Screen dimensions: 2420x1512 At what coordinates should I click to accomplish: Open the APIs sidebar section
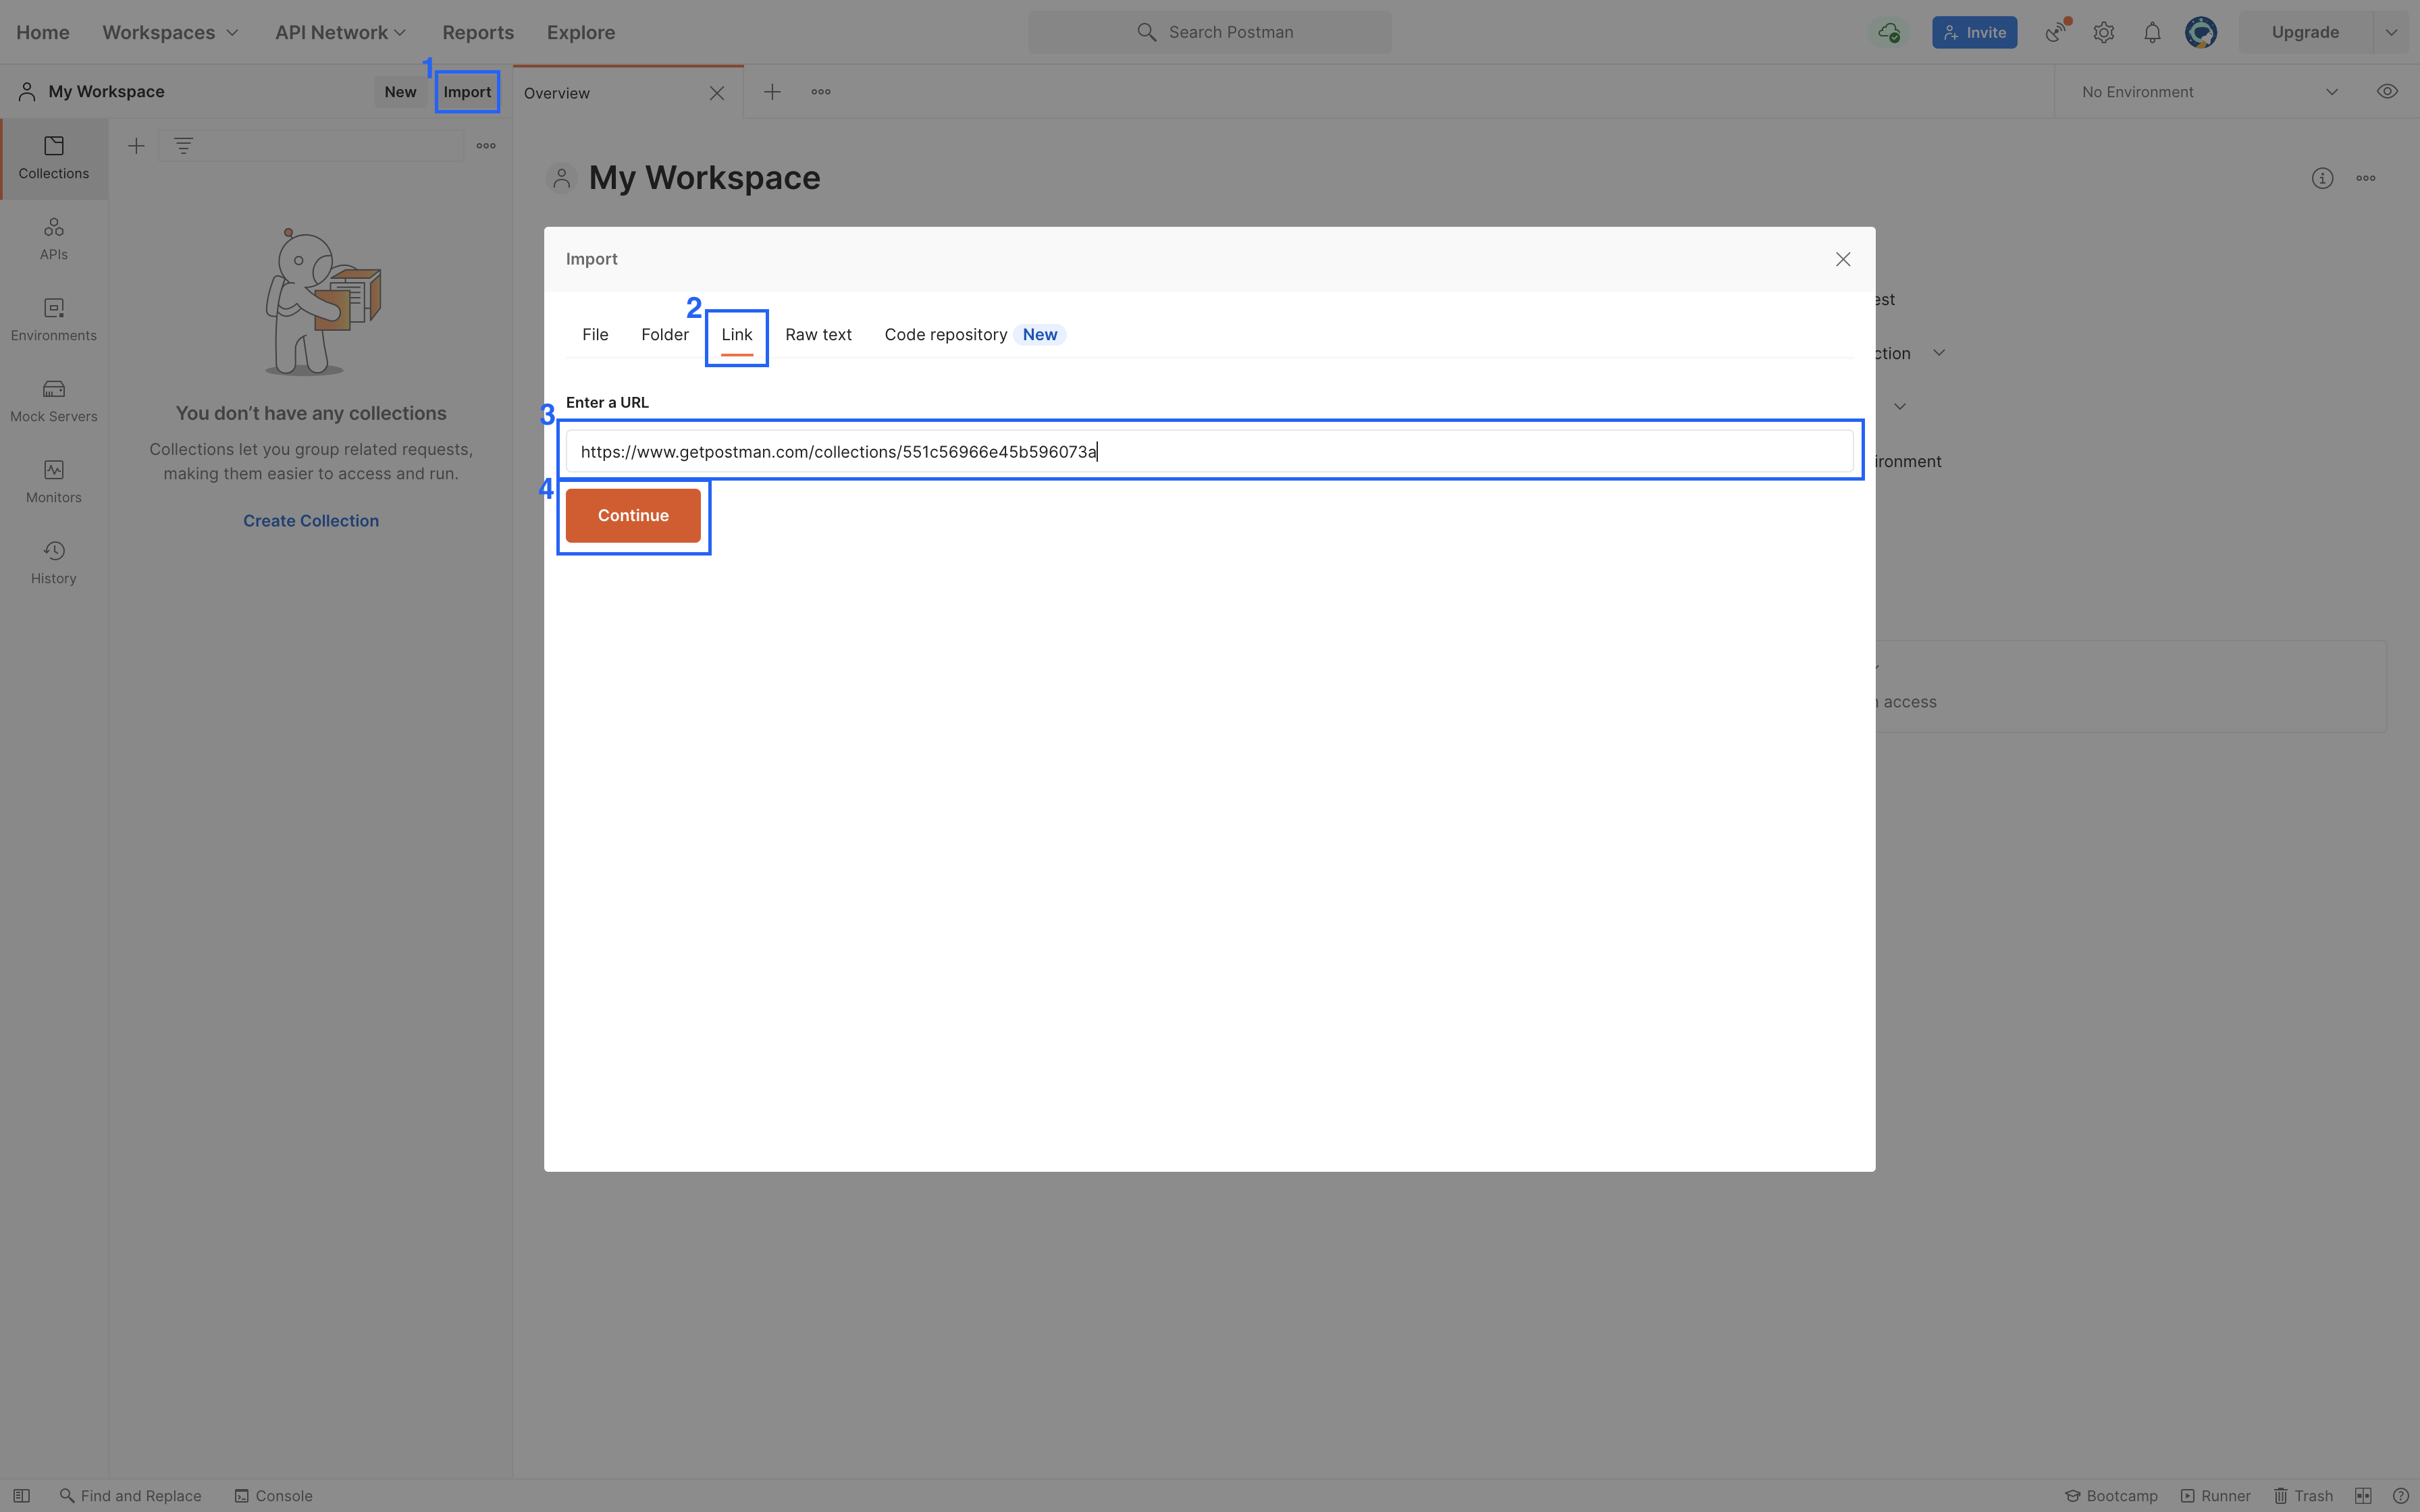click(54, 239)
